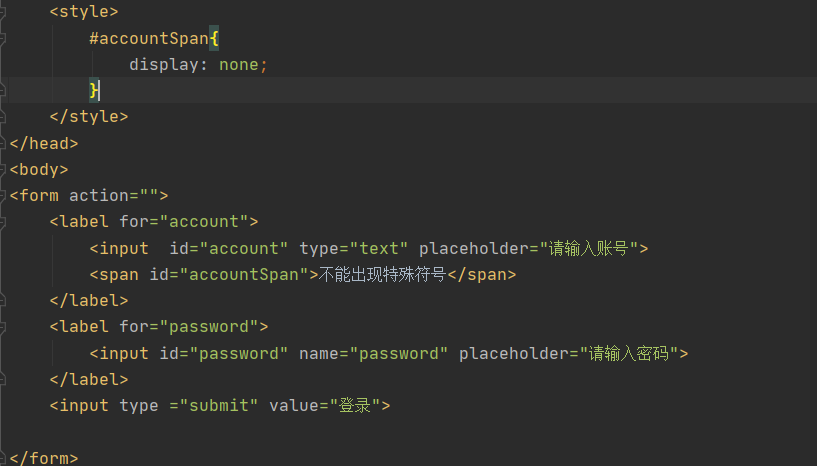The image size is (817, 466).
Task: Click the closing </form> tag
Action: click(x=43, y=458)
